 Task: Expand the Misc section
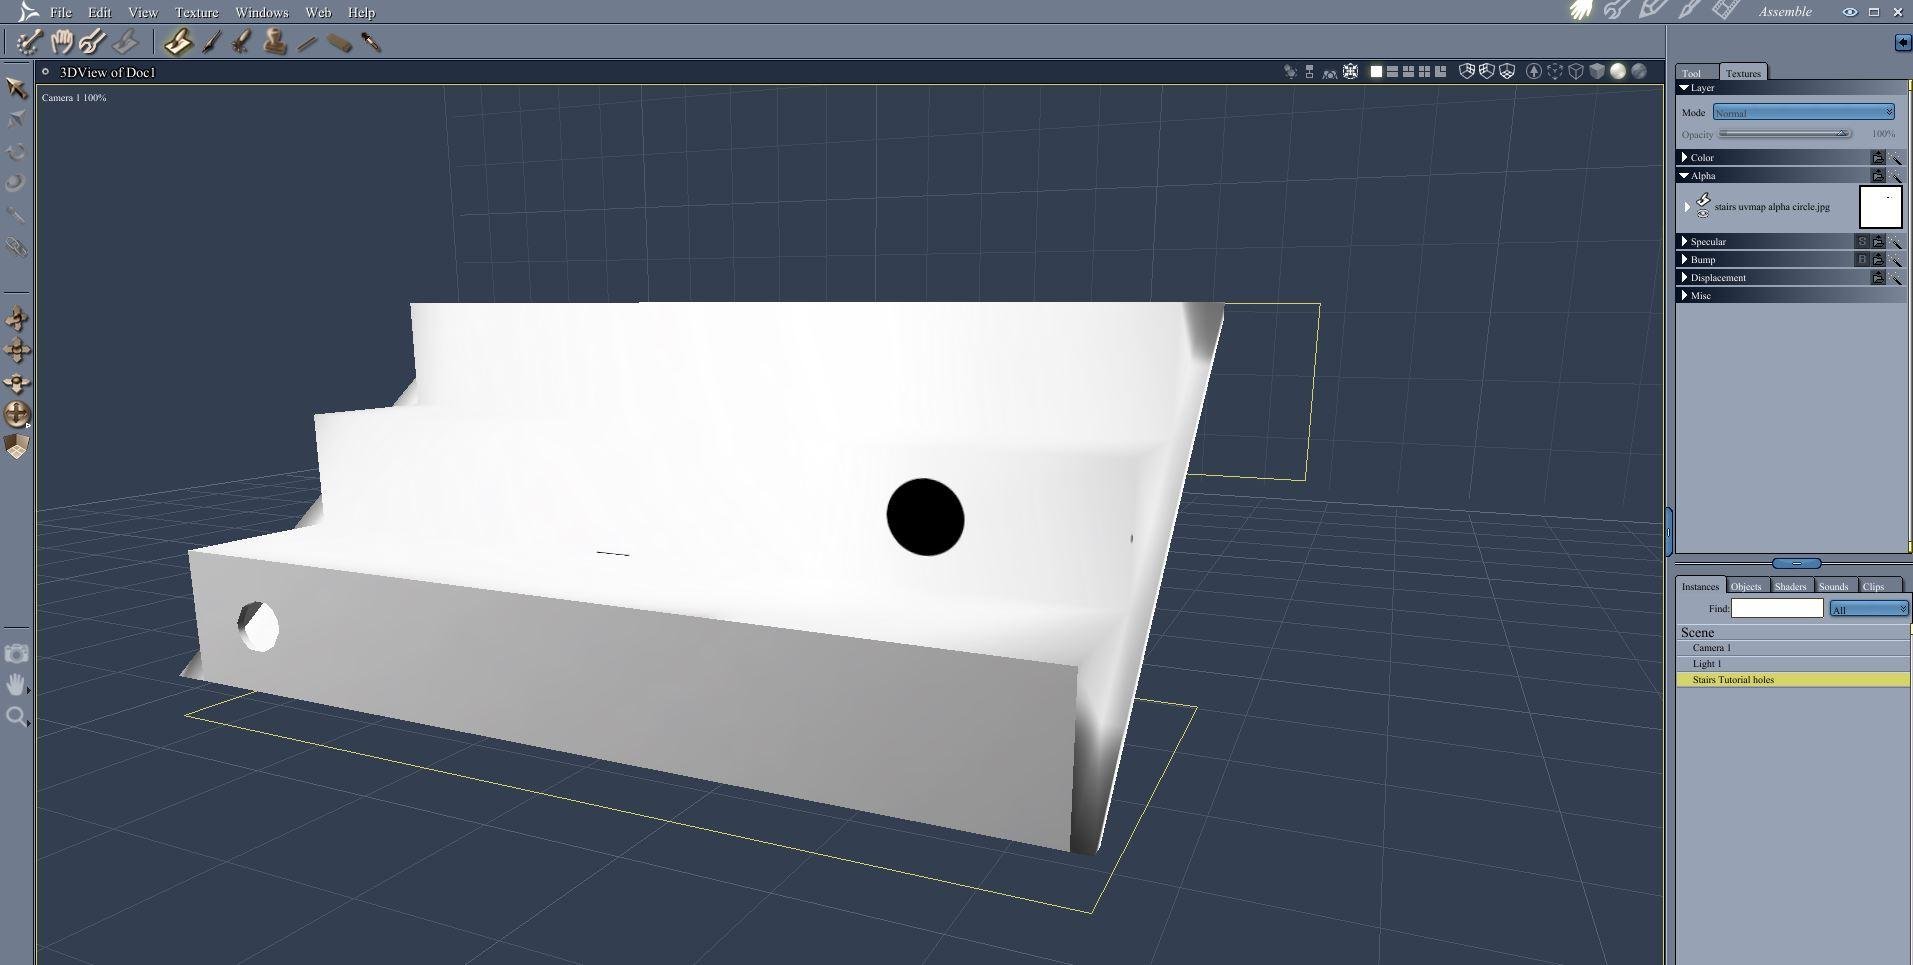tap(1685, 296)
